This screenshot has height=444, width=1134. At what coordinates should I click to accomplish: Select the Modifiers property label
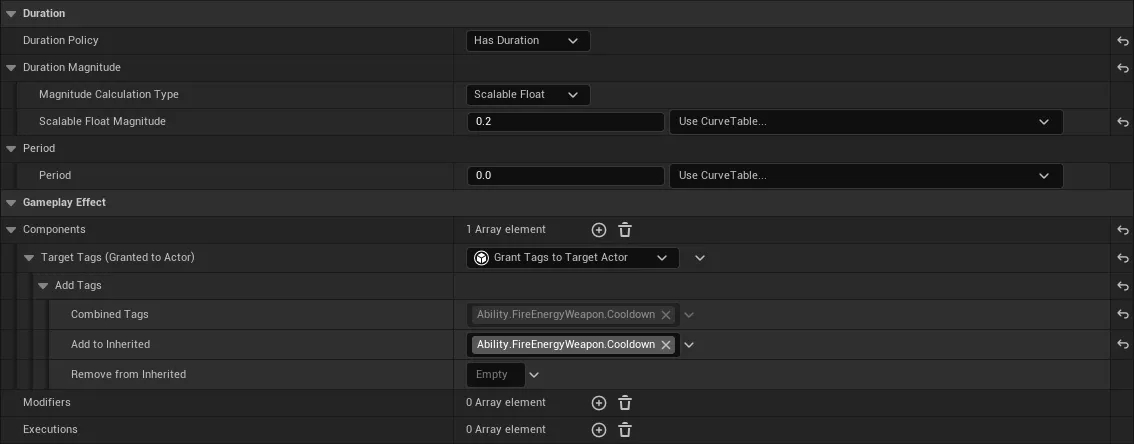(47, 402)
